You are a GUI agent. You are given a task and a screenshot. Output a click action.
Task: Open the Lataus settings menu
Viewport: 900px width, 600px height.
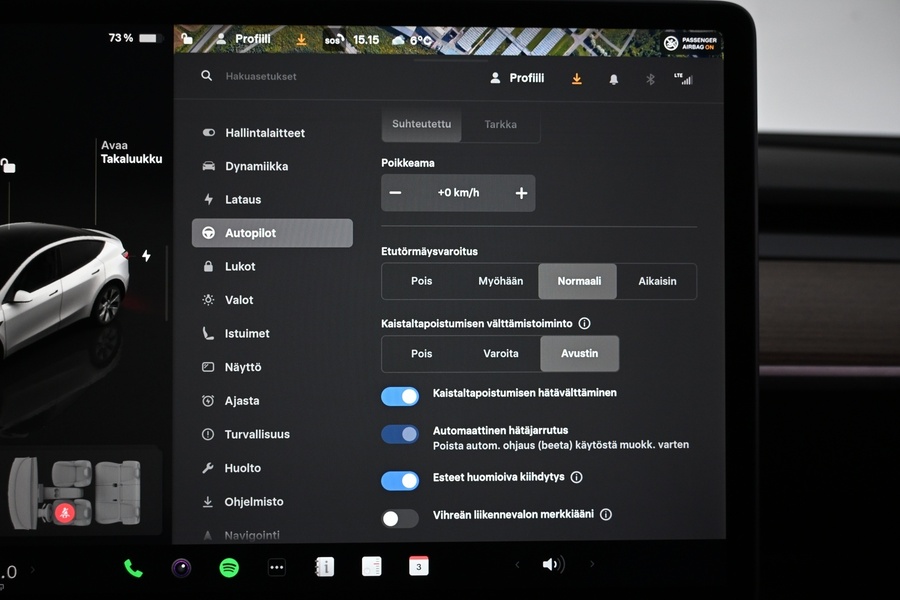(x=243, y=200)
